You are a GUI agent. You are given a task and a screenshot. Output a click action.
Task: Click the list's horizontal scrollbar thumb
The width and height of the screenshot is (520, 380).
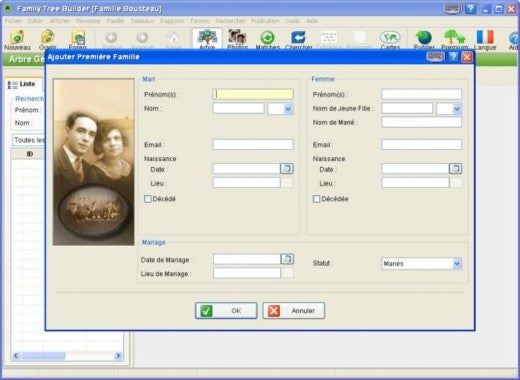pyautogui.click(x=43, y=356)
